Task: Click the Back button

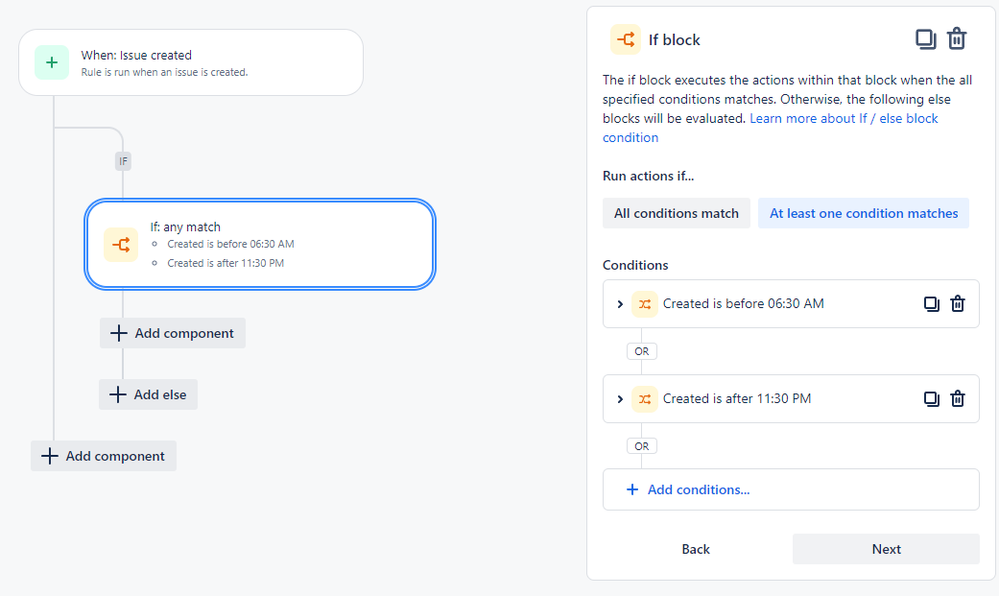Action: [695, 549]
